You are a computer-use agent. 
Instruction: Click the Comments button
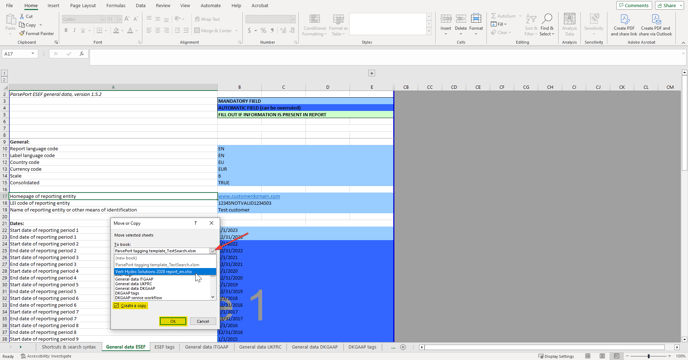click(x=634, y=5)
